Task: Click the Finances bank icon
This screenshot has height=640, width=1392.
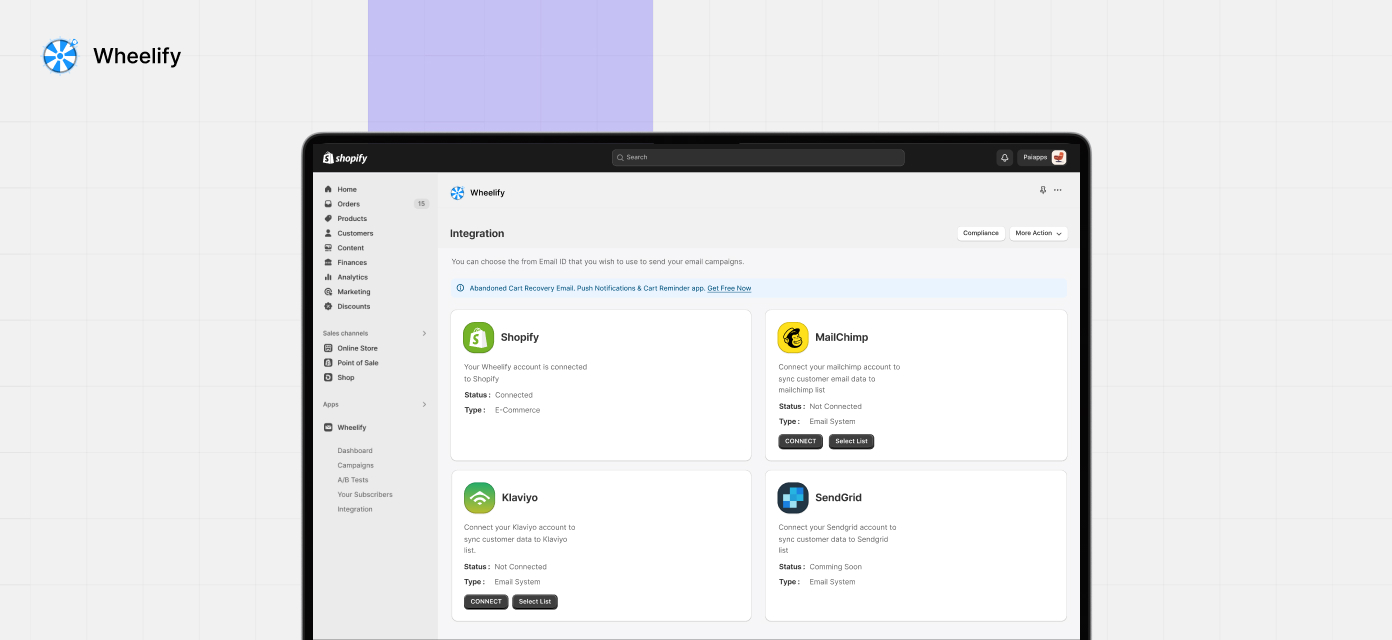Action: 328,262
